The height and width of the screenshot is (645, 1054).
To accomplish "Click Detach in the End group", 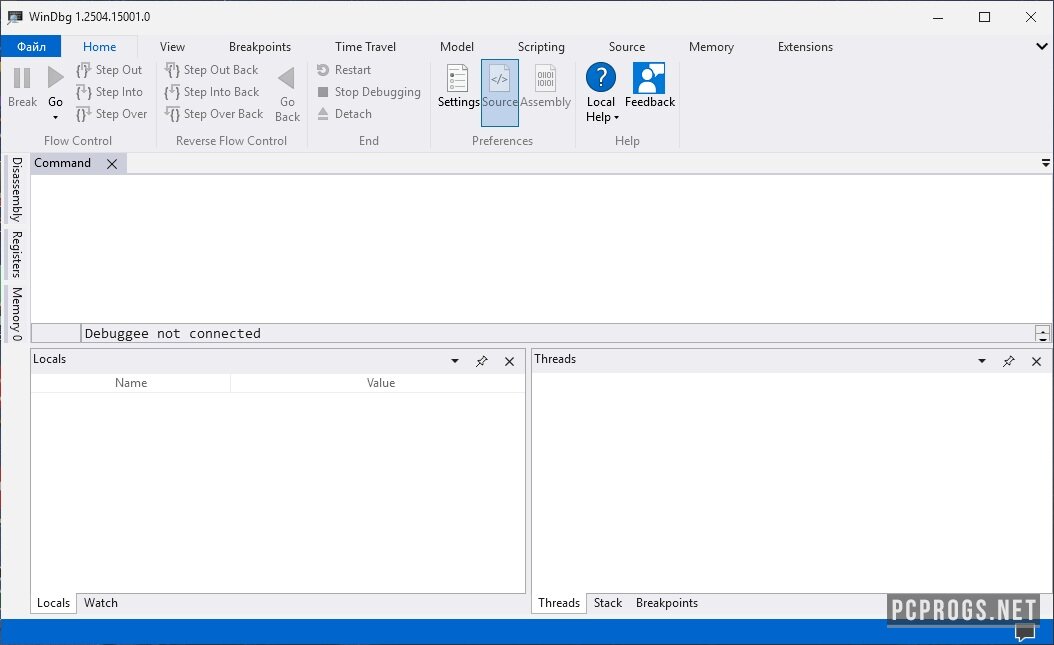I will (x=345, y=114).
